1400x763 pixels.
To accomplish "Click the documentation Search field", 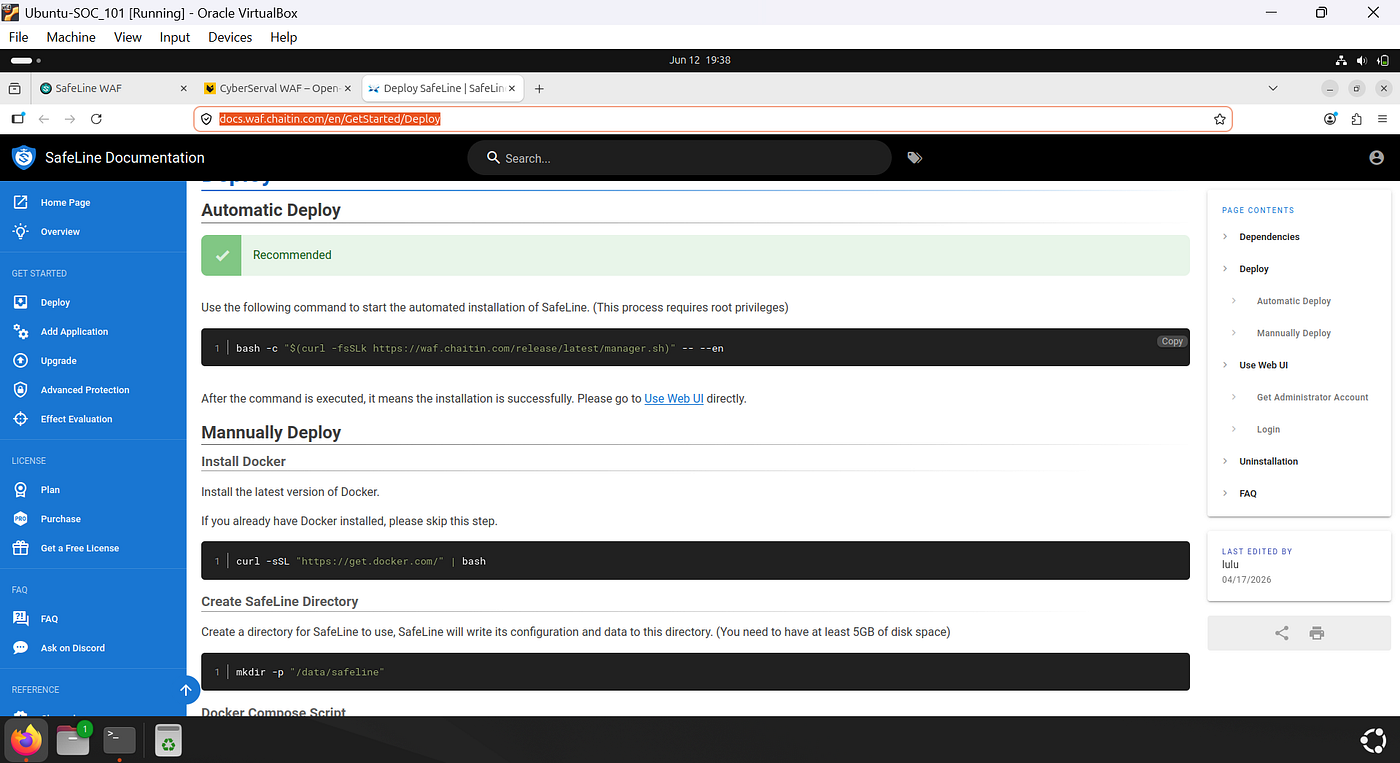I will click(679, 158).
